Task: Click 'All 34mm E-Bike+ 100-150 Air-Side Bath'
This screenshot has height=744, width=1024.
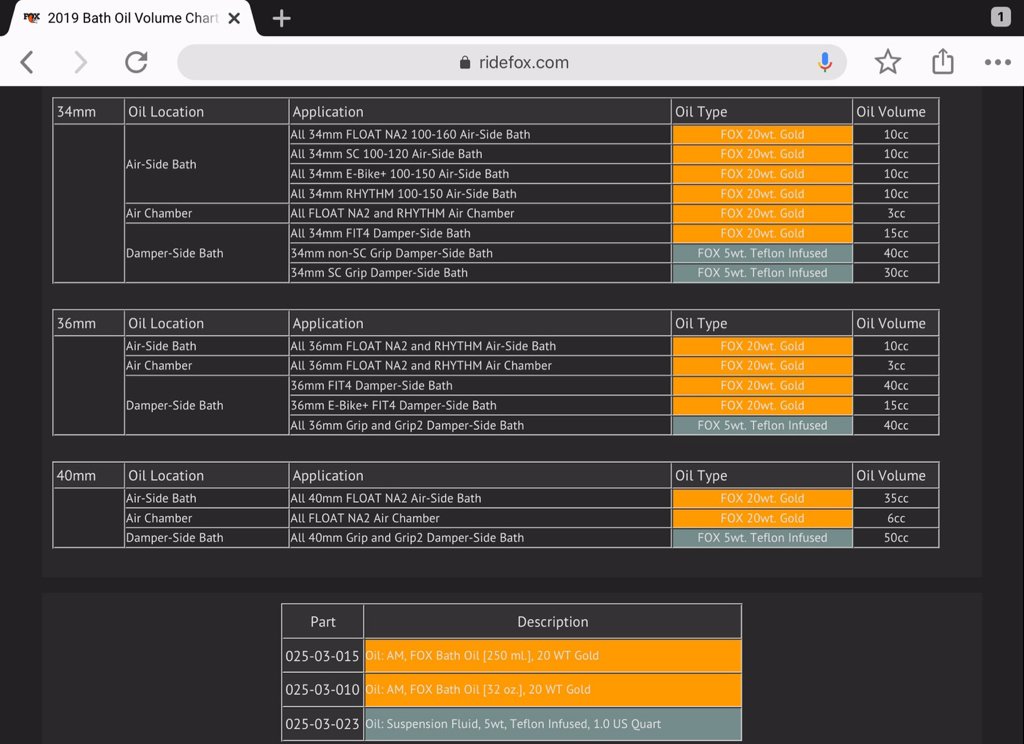Action: [x=400, y=174]
